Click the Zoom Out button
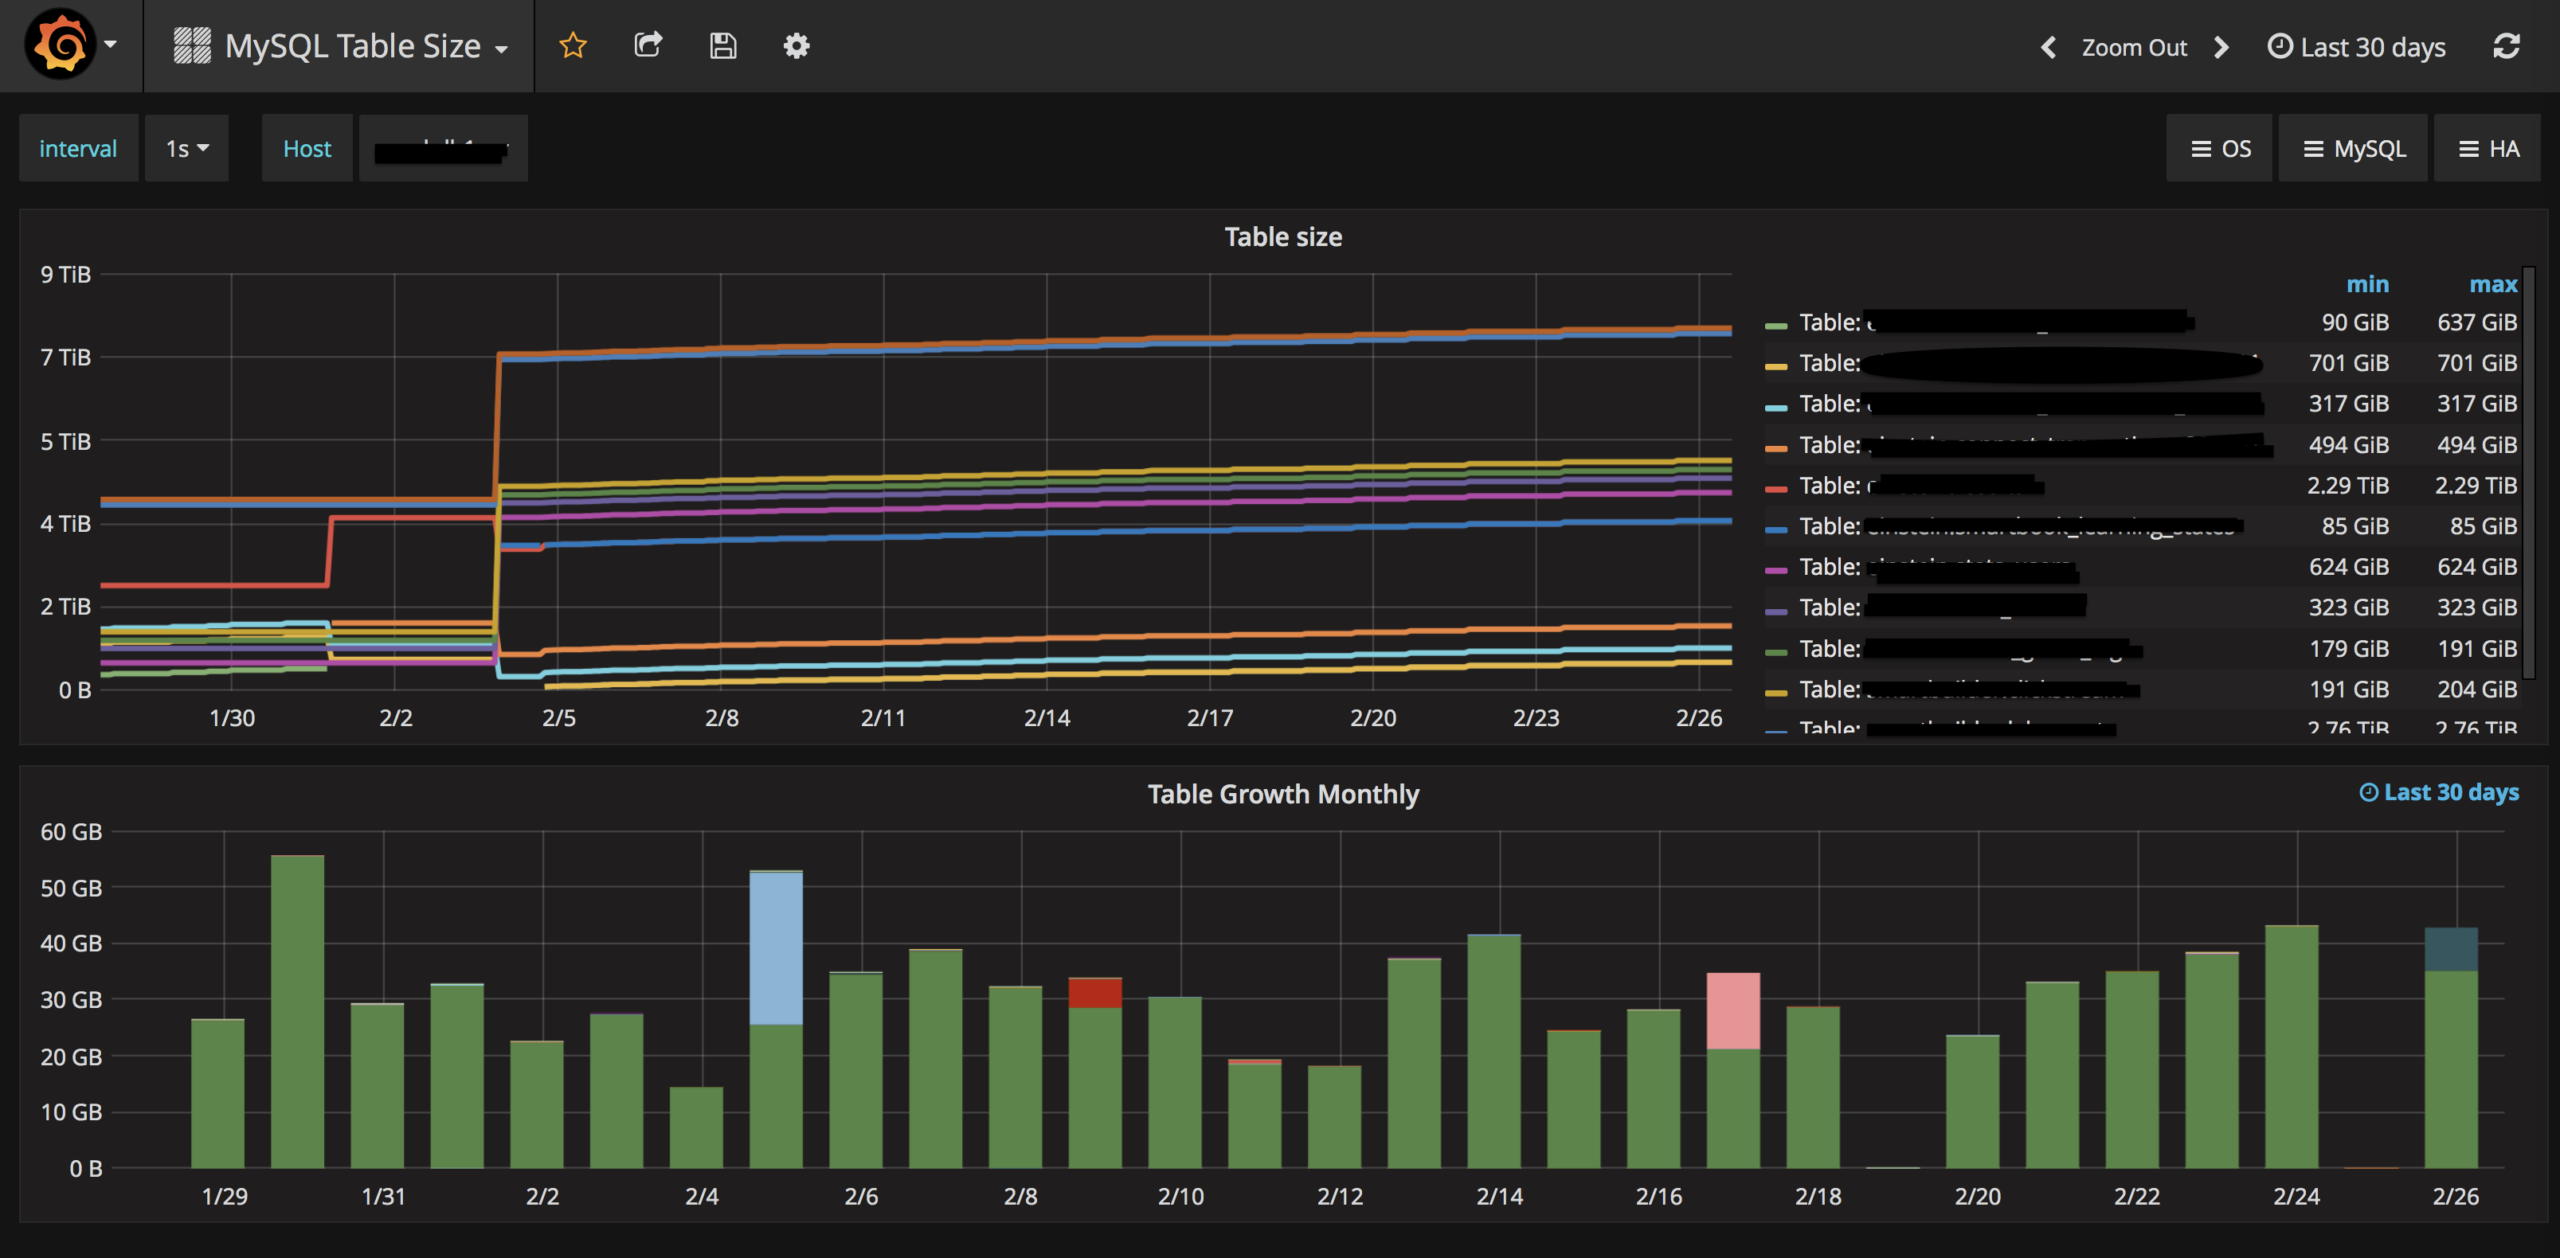 coord(2134,47)
